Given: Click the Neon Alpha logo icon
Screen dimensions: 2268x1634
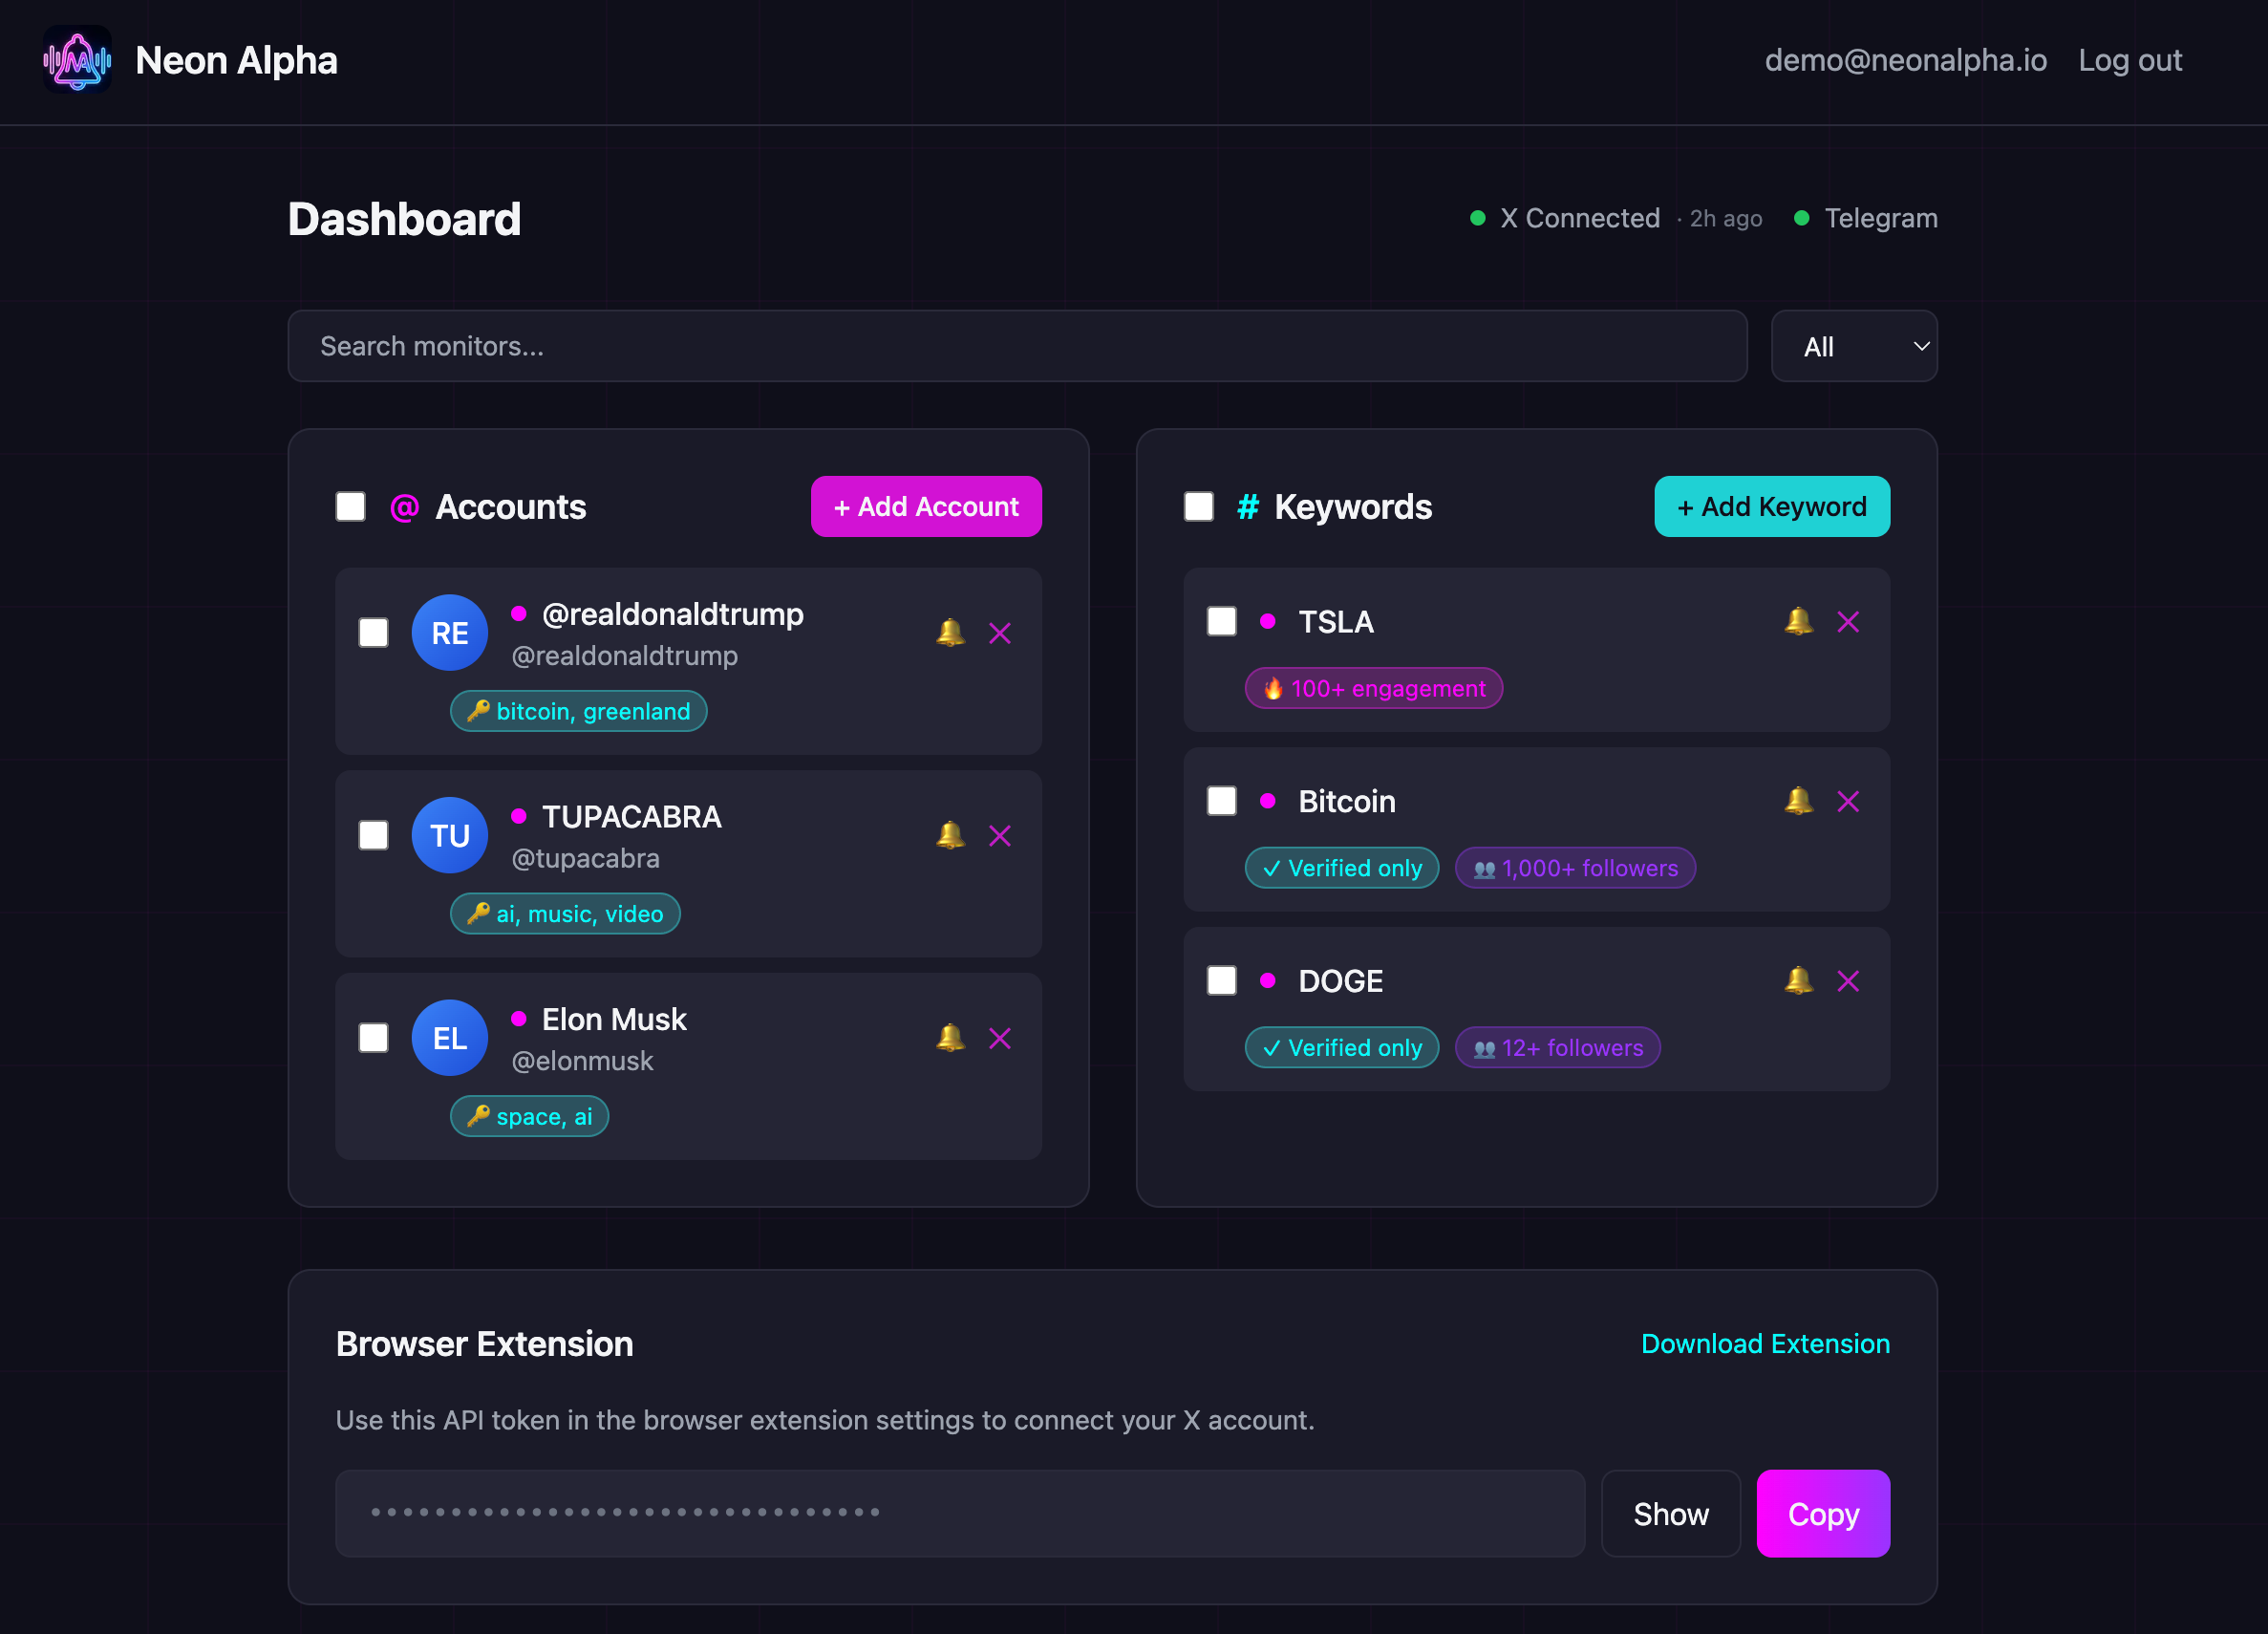Looking at the screenshot, I should coord(77,61).
